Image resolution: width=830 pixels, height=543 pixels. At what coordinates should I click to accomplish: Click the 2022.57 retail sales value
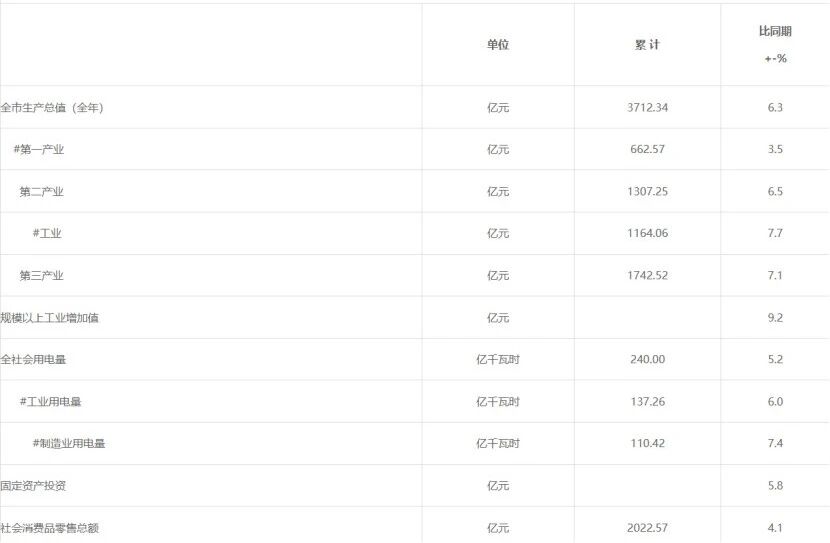(647, 528)
